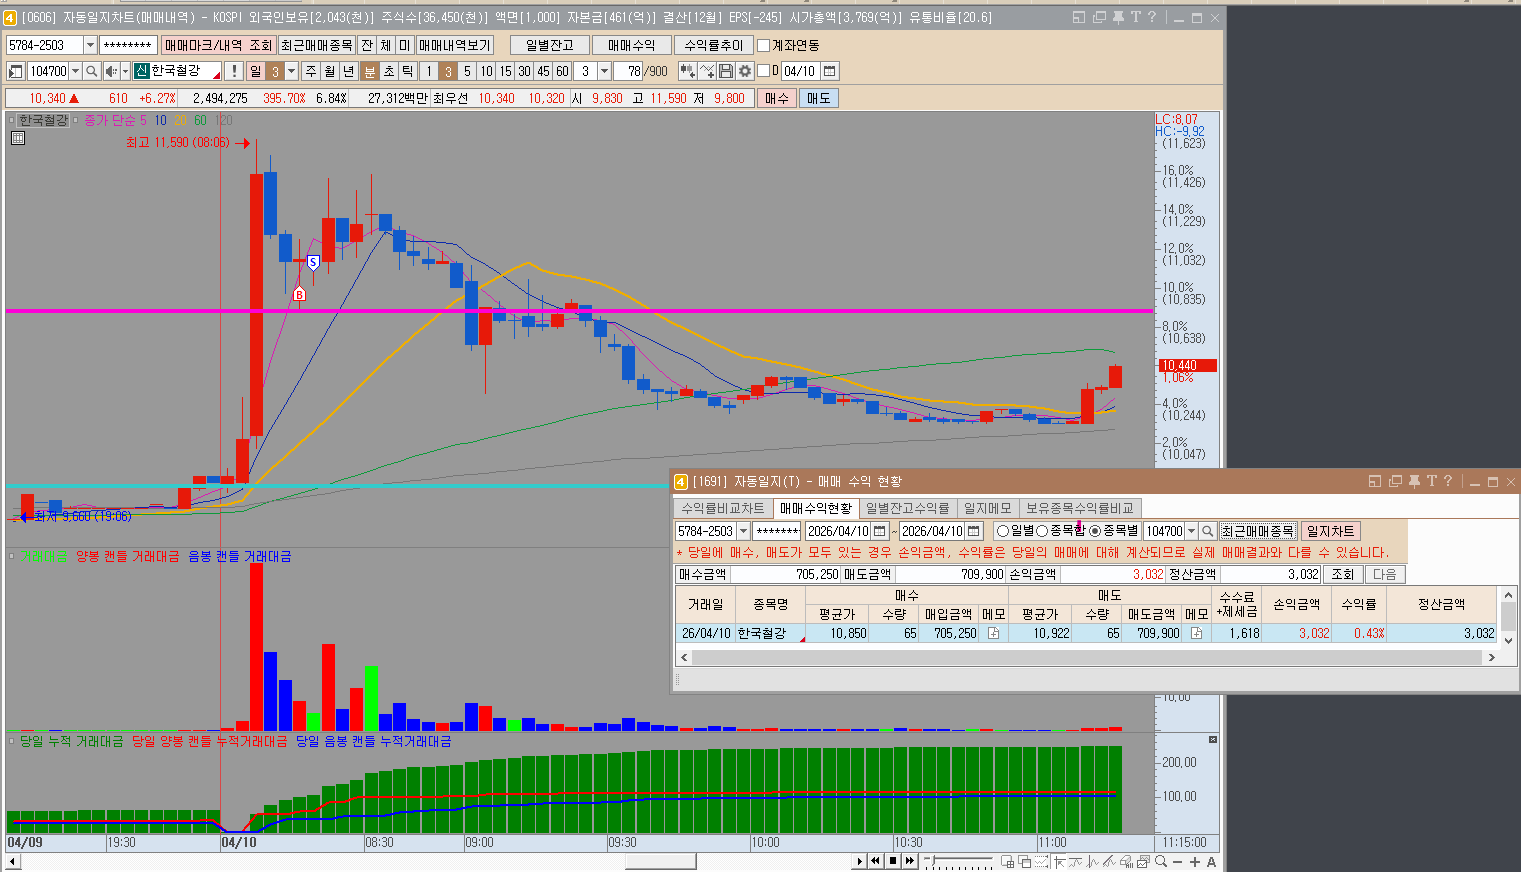Expand the dropdown arrow next to the speaker icon

[125, 71]
